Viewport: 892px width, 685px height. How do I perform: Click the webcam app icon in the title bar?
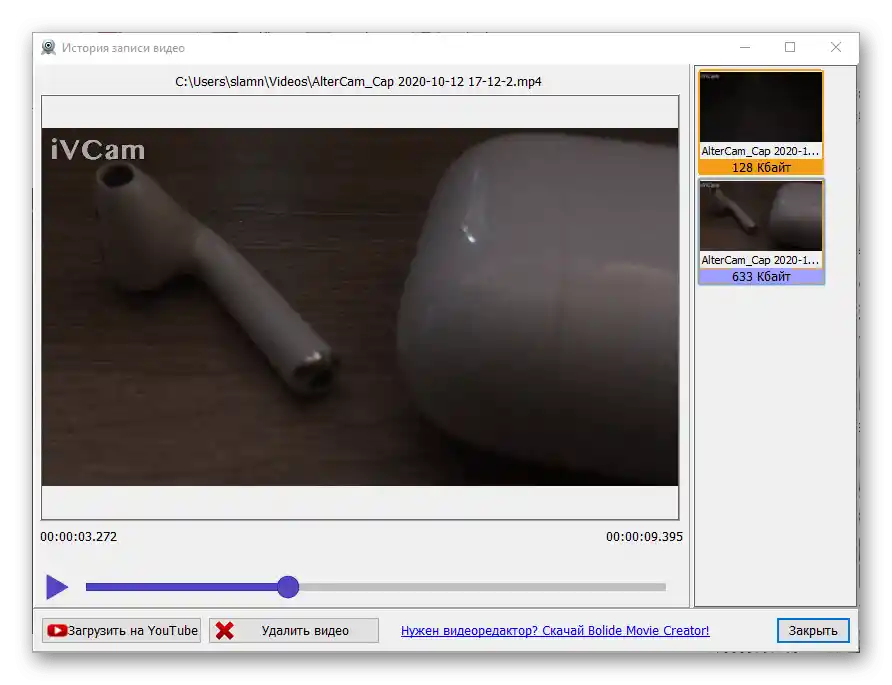coord(49,48)
